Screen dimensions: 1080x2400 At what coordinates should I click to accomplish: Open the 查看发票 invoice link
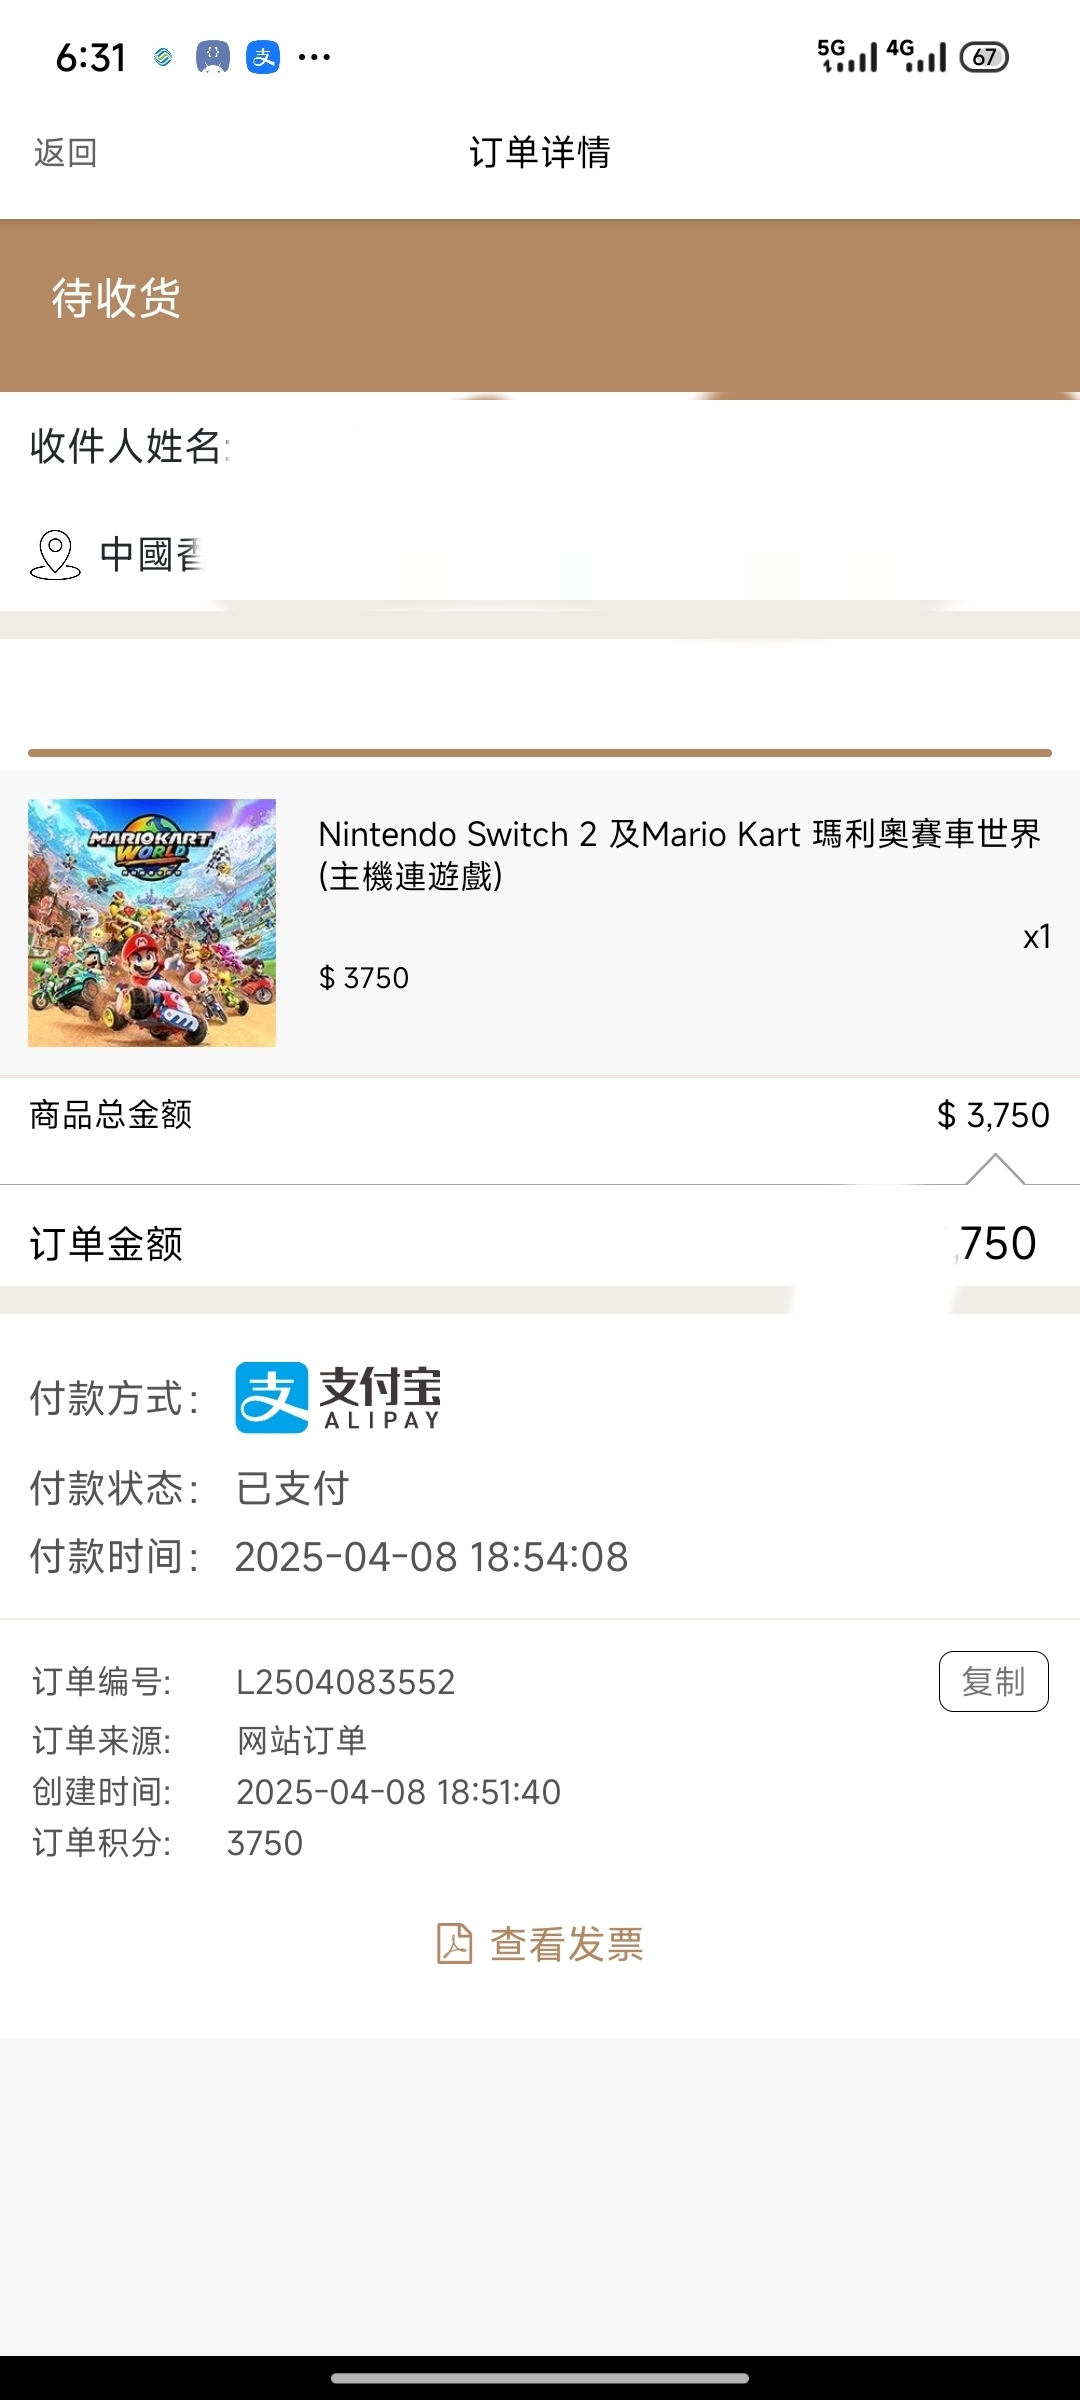pyautogui.click(x=565, y=1944)
